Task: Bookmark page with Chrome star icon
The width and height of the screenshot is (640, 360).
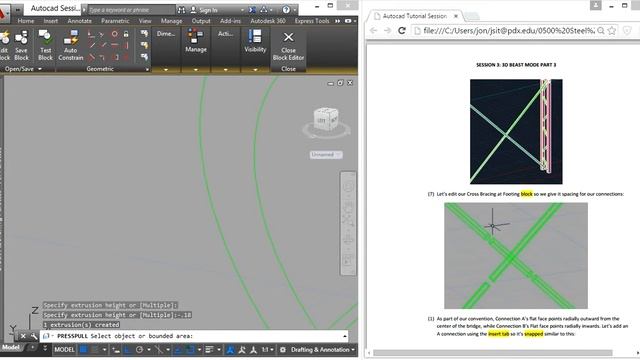Action: point(611,31)
